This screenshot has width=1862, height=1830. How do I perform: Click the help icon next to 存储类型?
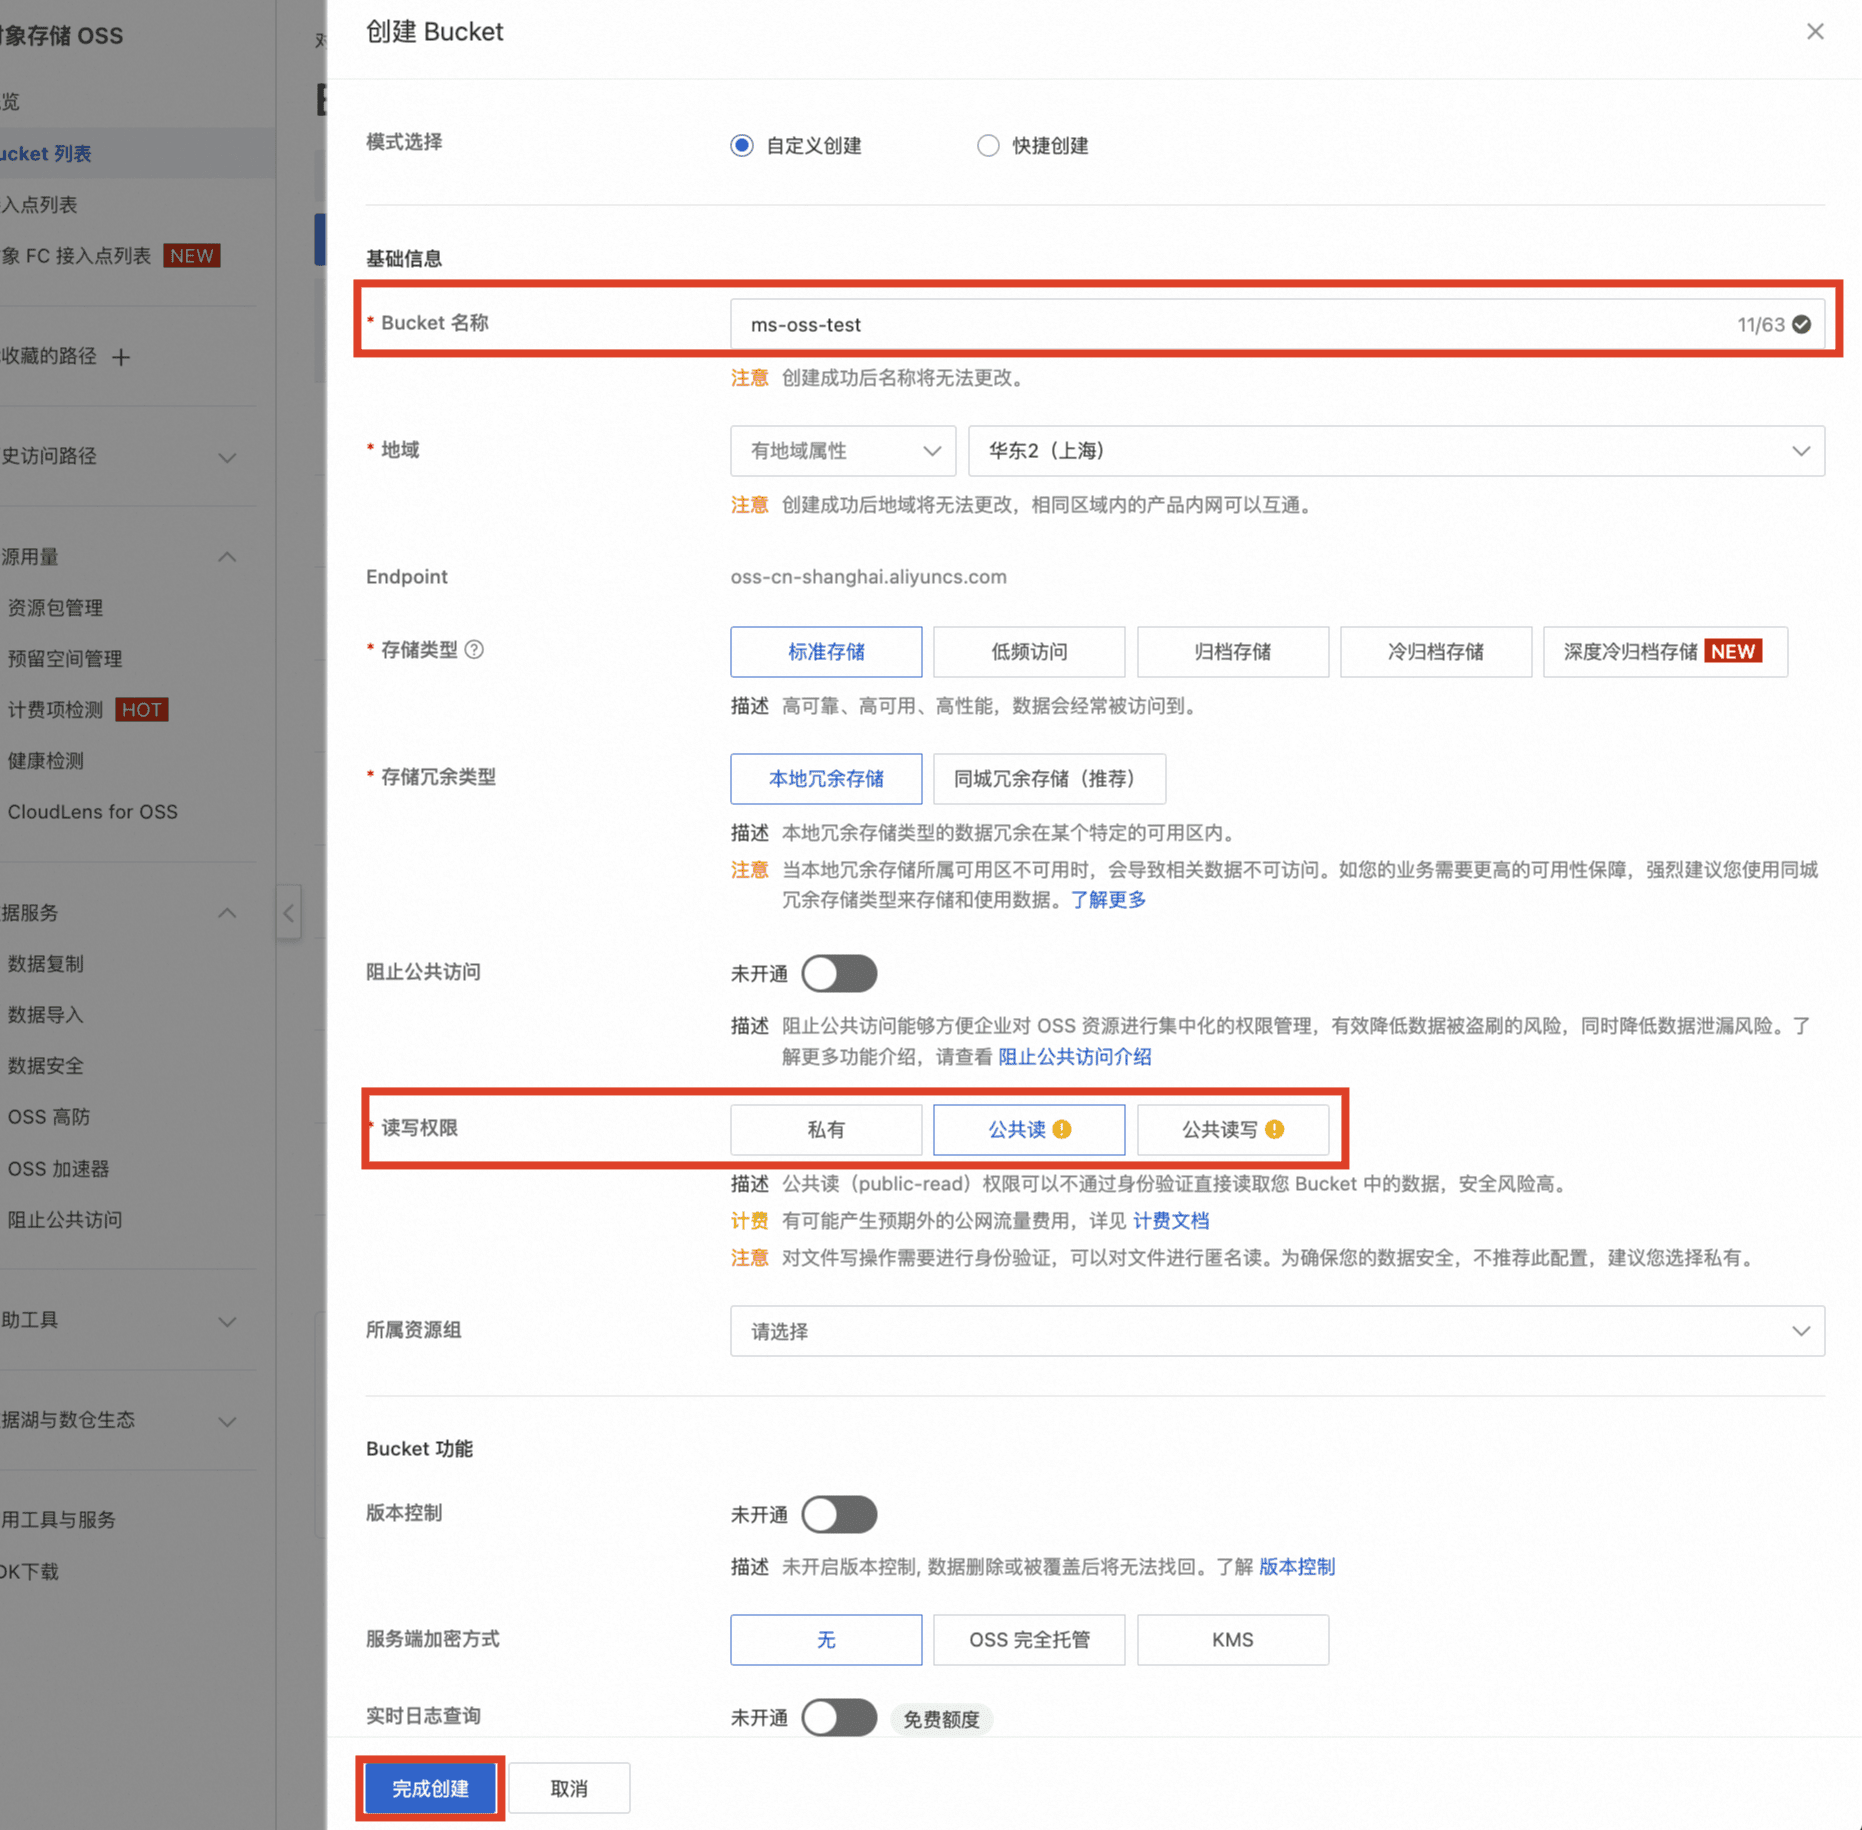475,650
